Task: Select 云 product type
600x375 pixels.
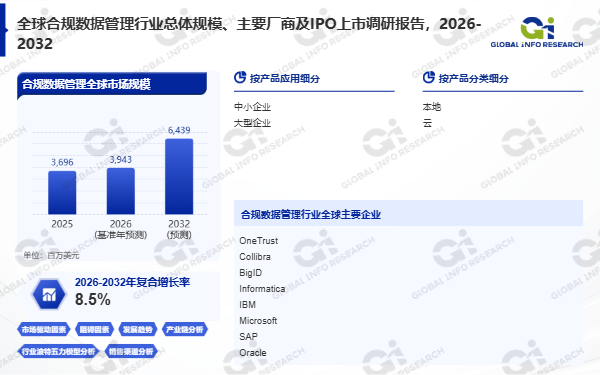Action: 427,123
